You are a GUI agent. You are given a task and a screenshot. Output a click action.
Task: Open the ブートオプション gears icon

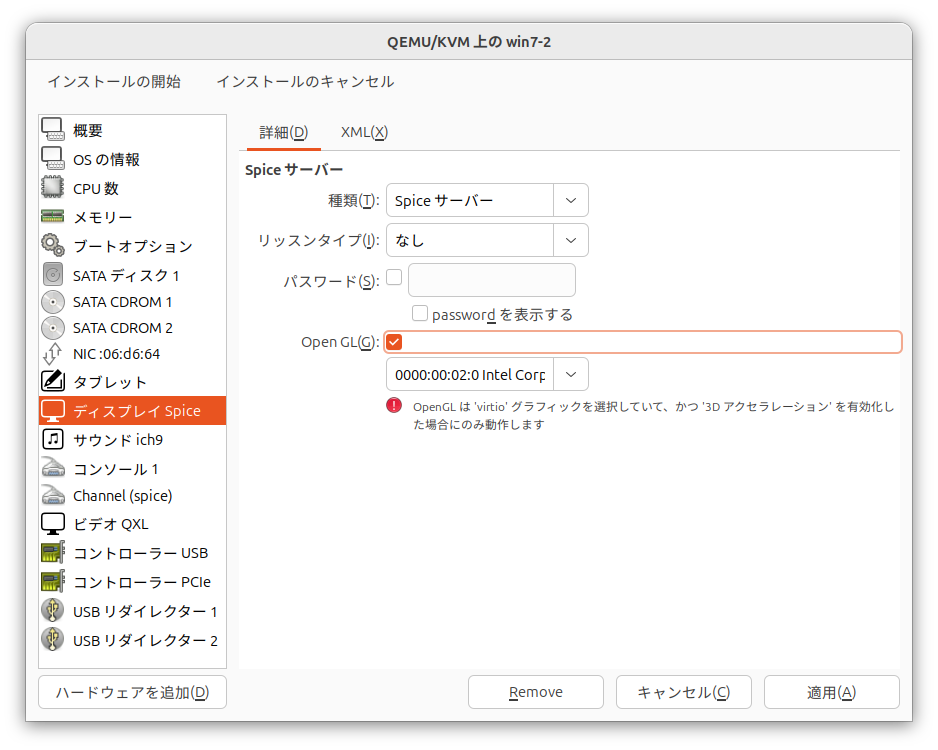point(53,245)
